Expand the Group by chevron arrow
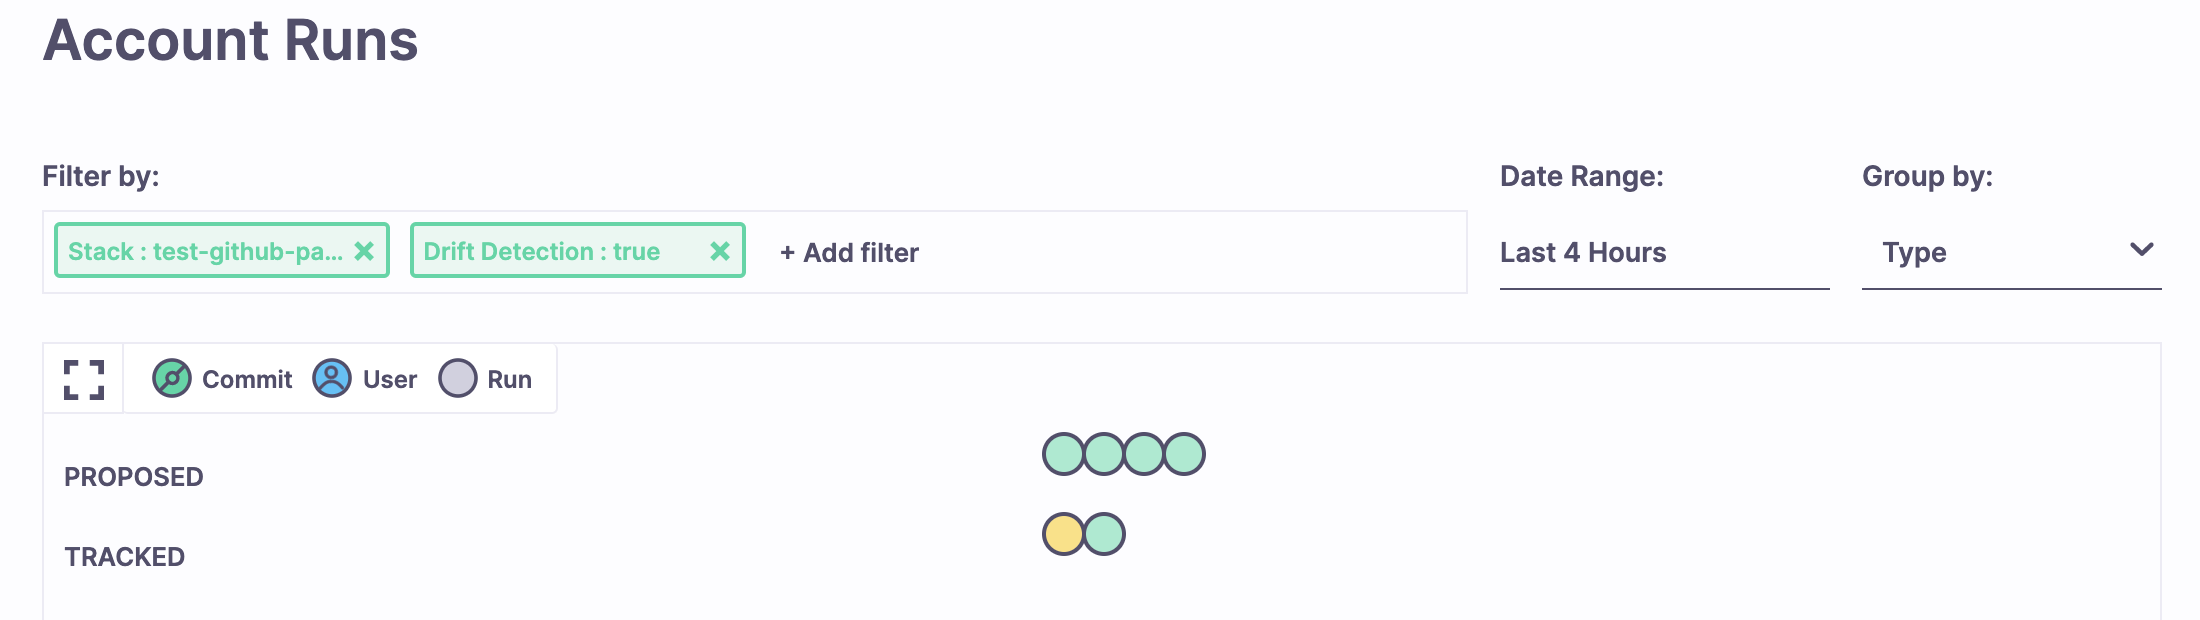 [x=2141, y=250]
